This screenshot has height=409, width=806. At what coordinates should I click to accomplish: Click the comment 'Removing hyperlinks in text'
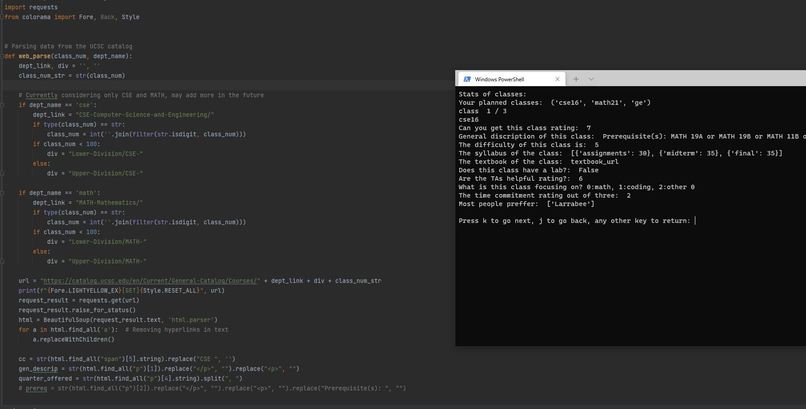pos(177,329)
